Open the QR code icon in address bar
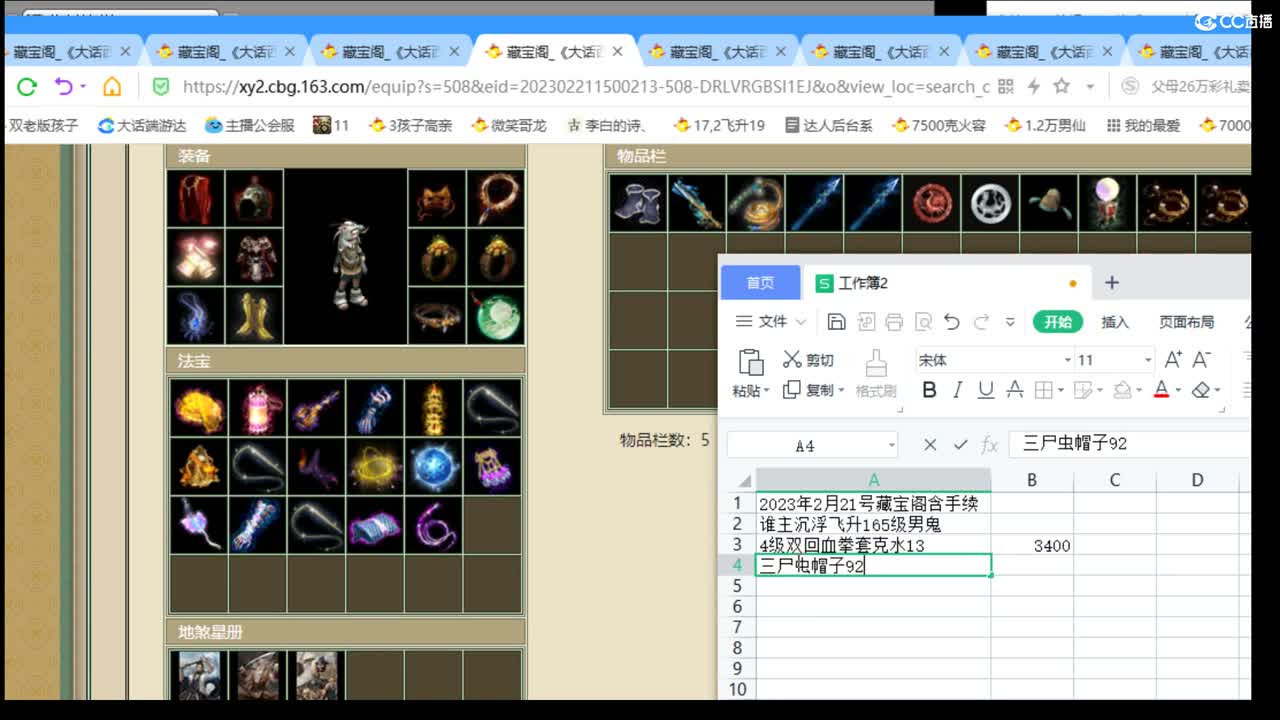Image resolution: width=1280 pixels, height=720 pixels. [x=1006, y=87]
